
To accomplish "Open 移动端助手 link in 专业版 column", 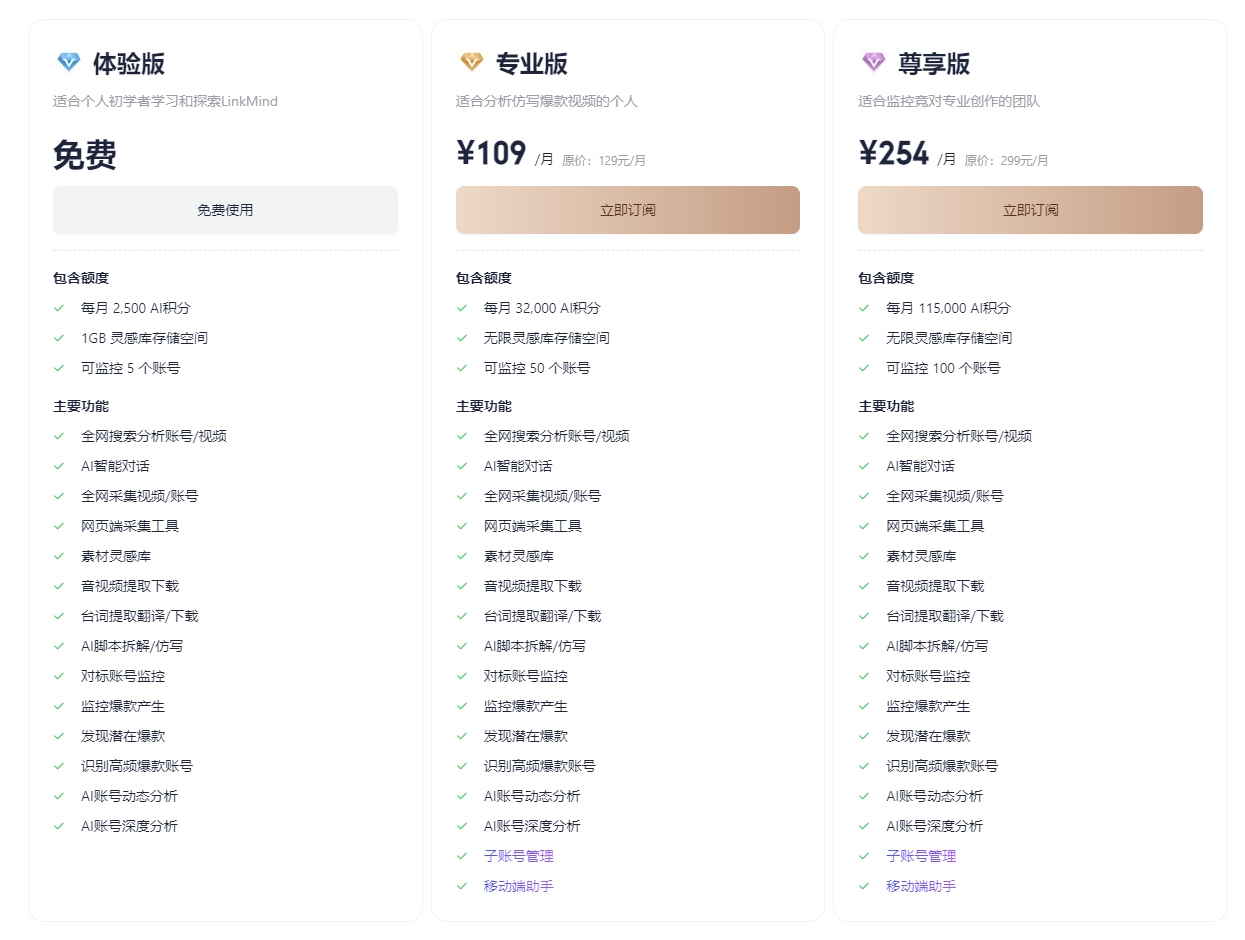I will pos(518,886).
